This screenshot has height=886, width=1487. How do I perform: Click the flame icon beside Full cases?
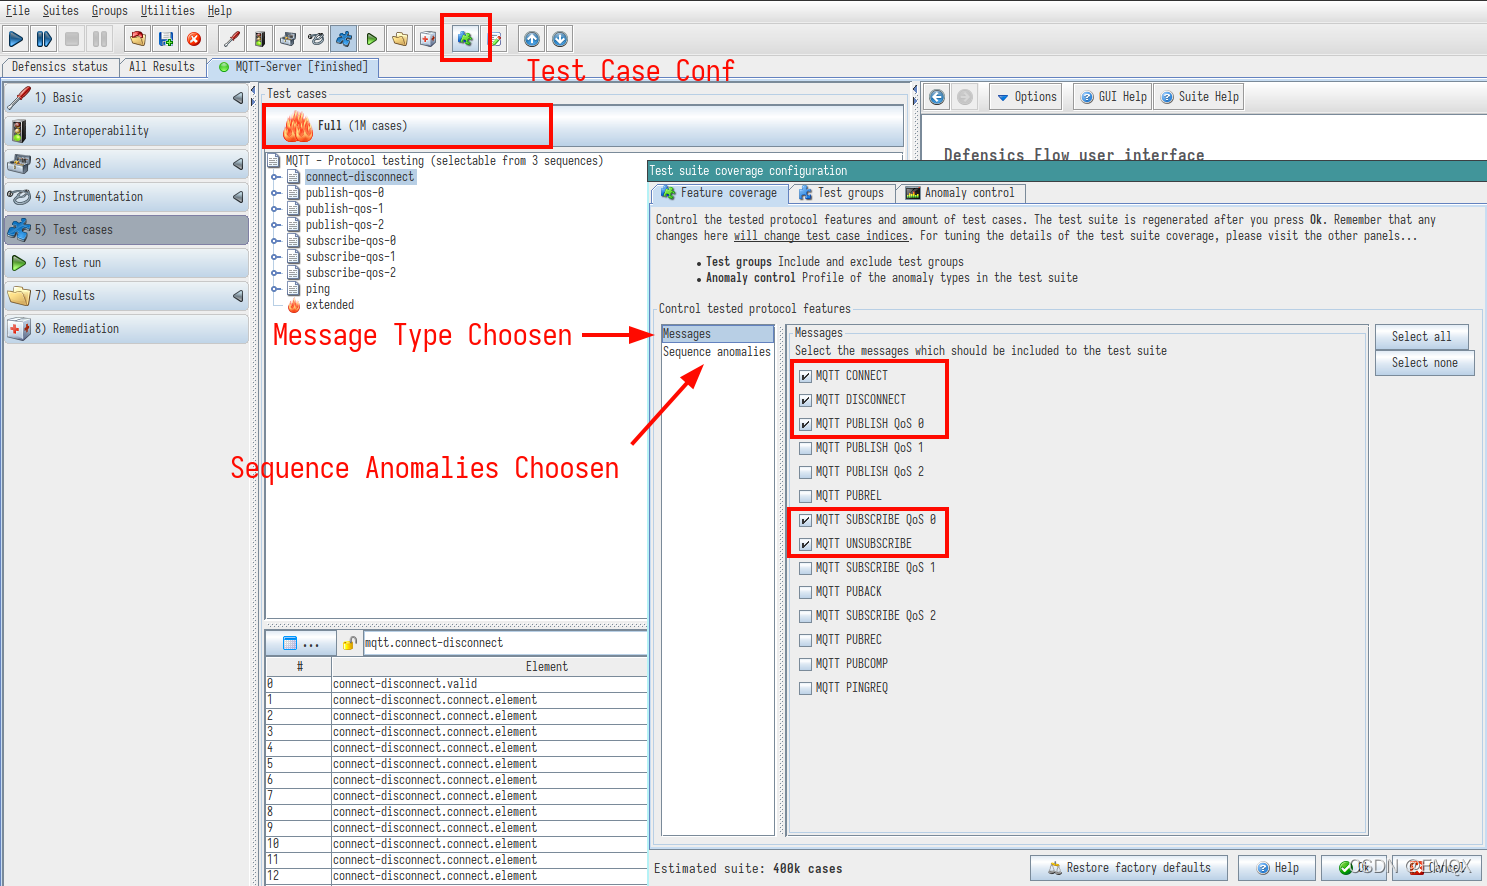[x=298, y=126]
